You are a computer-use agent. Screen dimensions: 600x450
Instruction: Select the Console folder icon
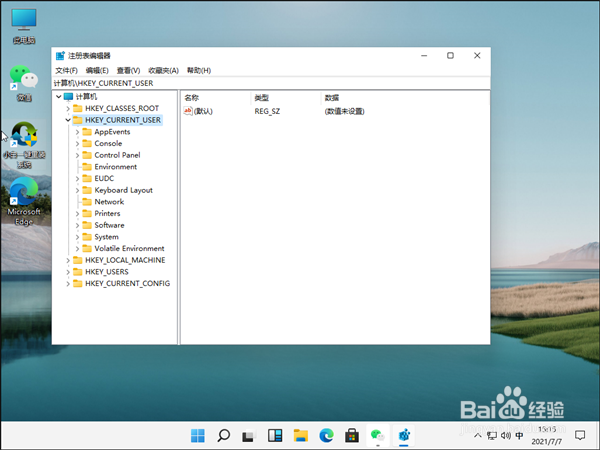coord(87,143)
